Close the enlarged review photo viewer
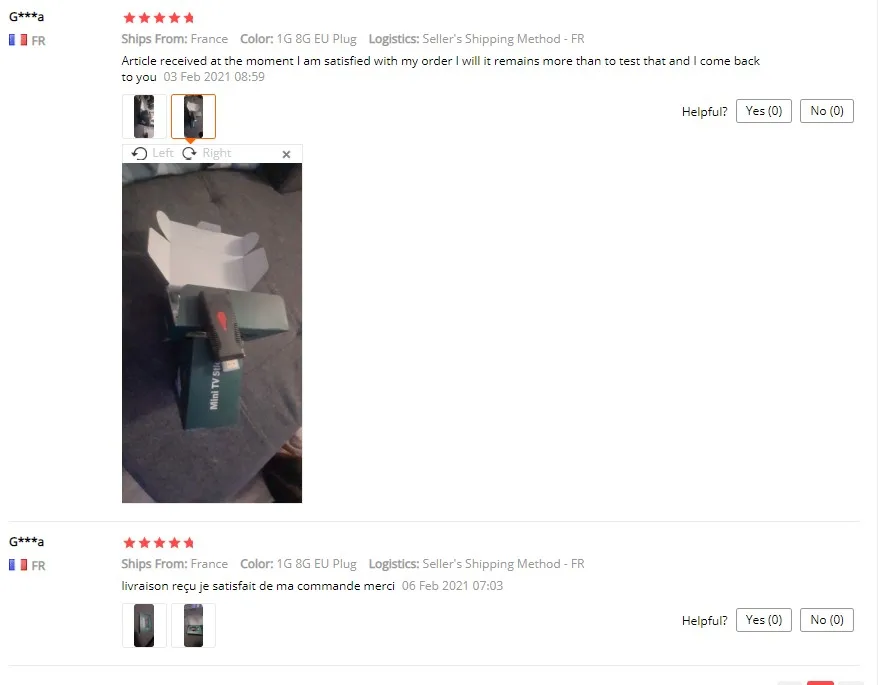878x685 pixels. pos(286,154)
